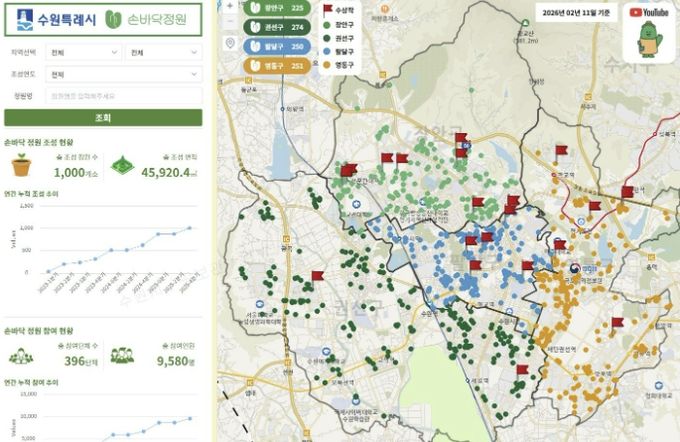Screen dimensions: 680x442
Task: Expand the 조성연도 year dropdown
Action: click(x=123, y=74)
